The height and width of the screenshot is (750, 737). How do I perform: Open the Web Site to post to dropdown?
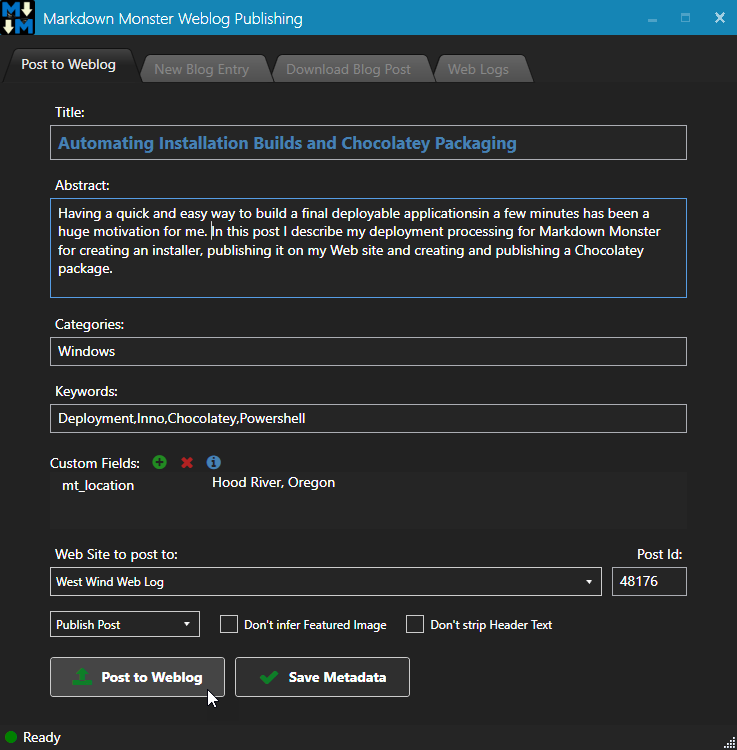326,582
